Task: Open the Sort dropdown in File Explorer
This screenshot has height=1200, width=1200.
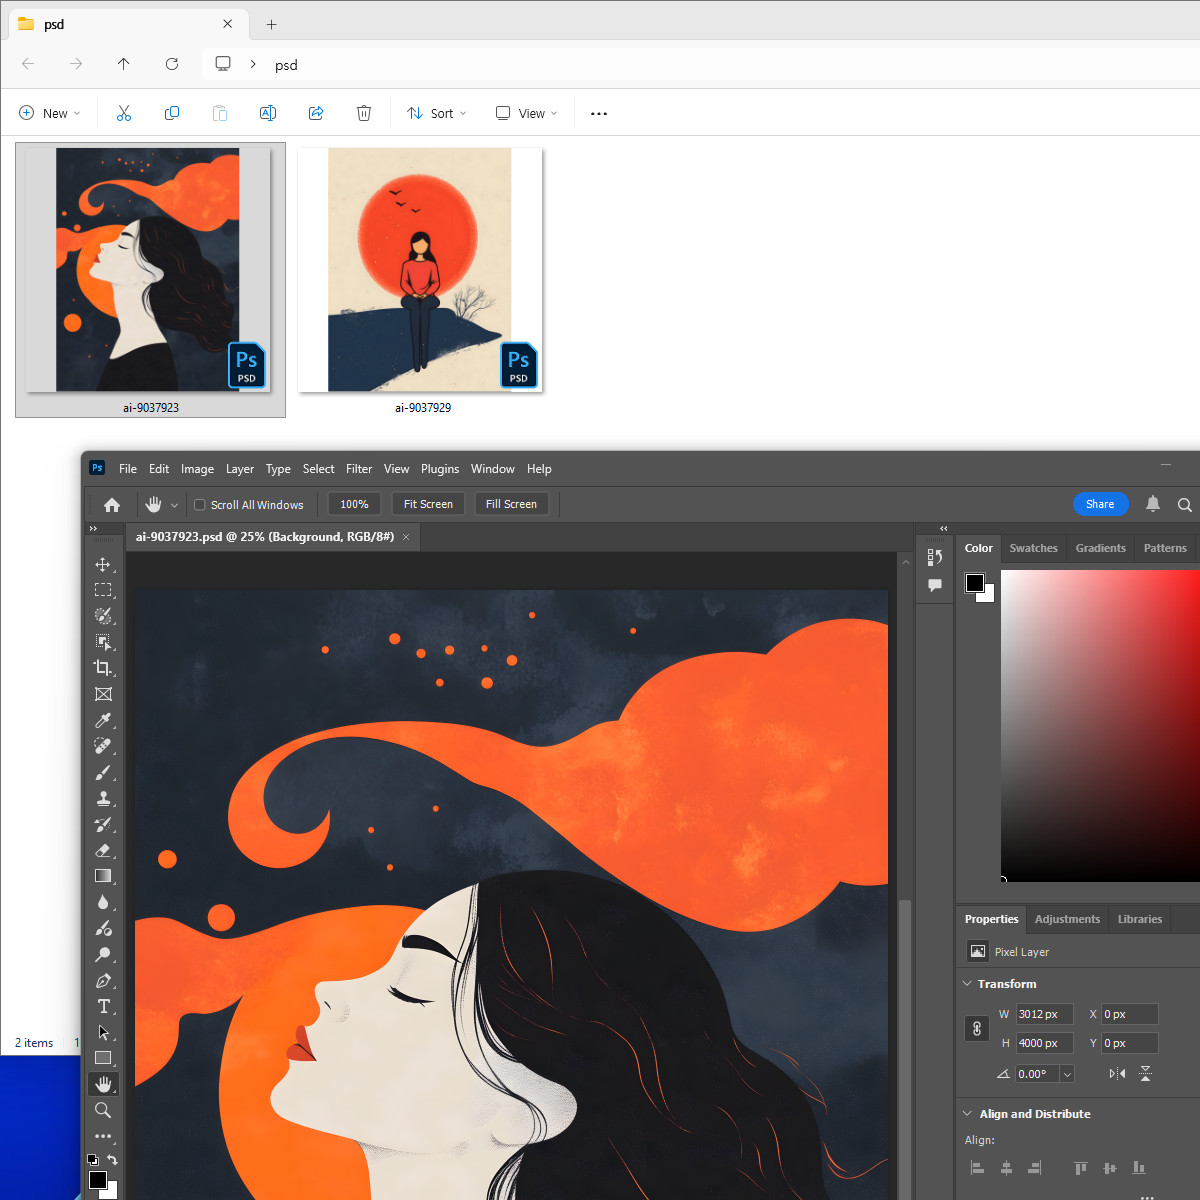Action: [437, 113]
